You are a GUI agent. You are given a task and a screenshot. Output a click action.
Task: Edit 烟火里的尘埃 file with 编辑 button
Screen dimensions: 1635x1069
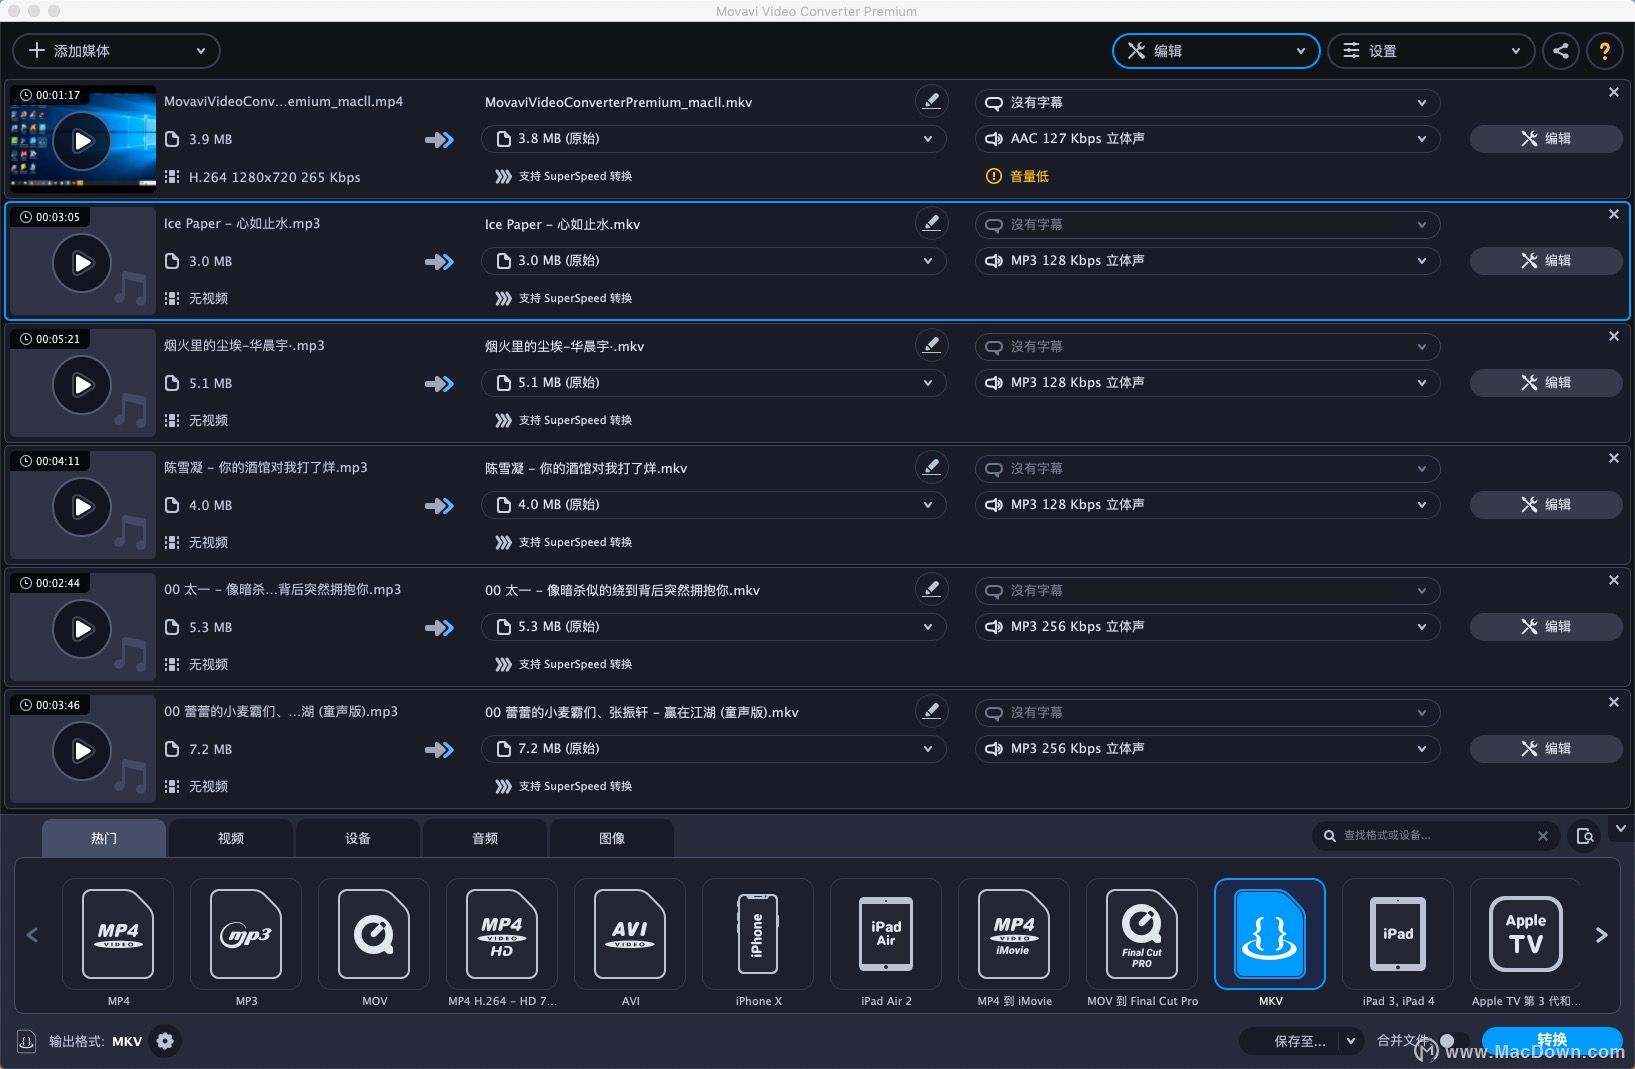pos(1546,383)
